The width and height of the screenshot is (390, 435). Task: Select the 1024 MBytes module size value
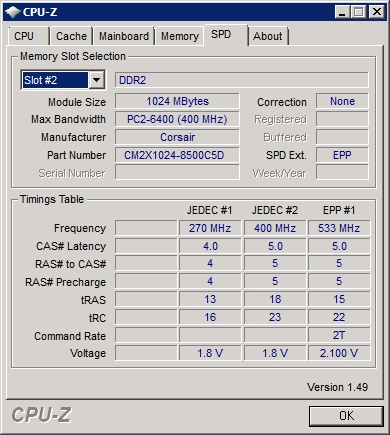click(177, 101)
